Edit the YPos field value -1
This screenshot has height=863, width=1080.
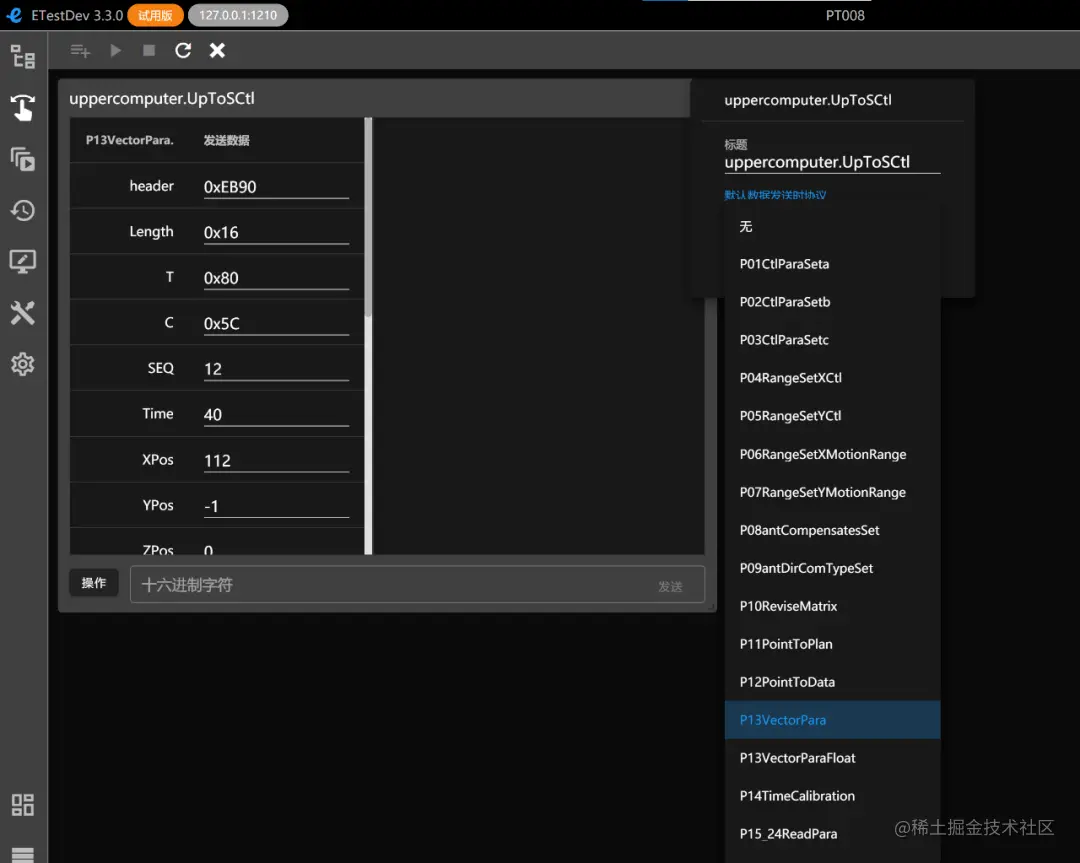[x=276, y=506]
